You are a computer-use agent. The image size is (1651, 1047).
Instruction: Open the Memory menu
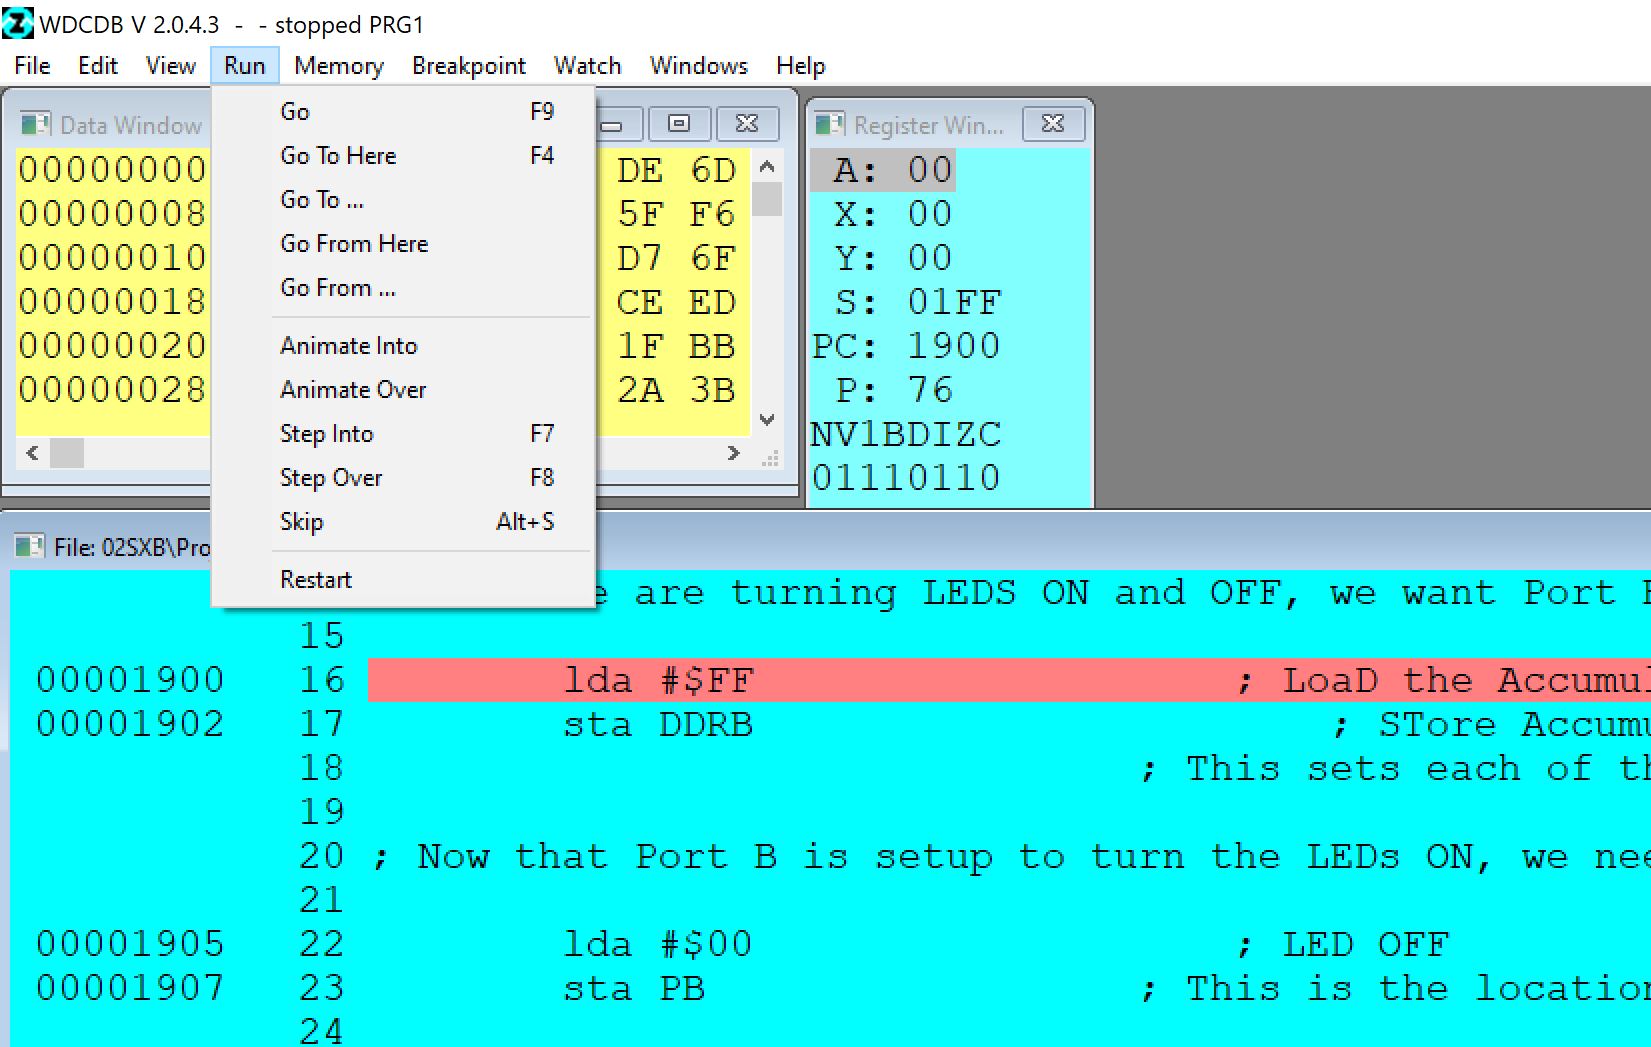pos(339,66)
